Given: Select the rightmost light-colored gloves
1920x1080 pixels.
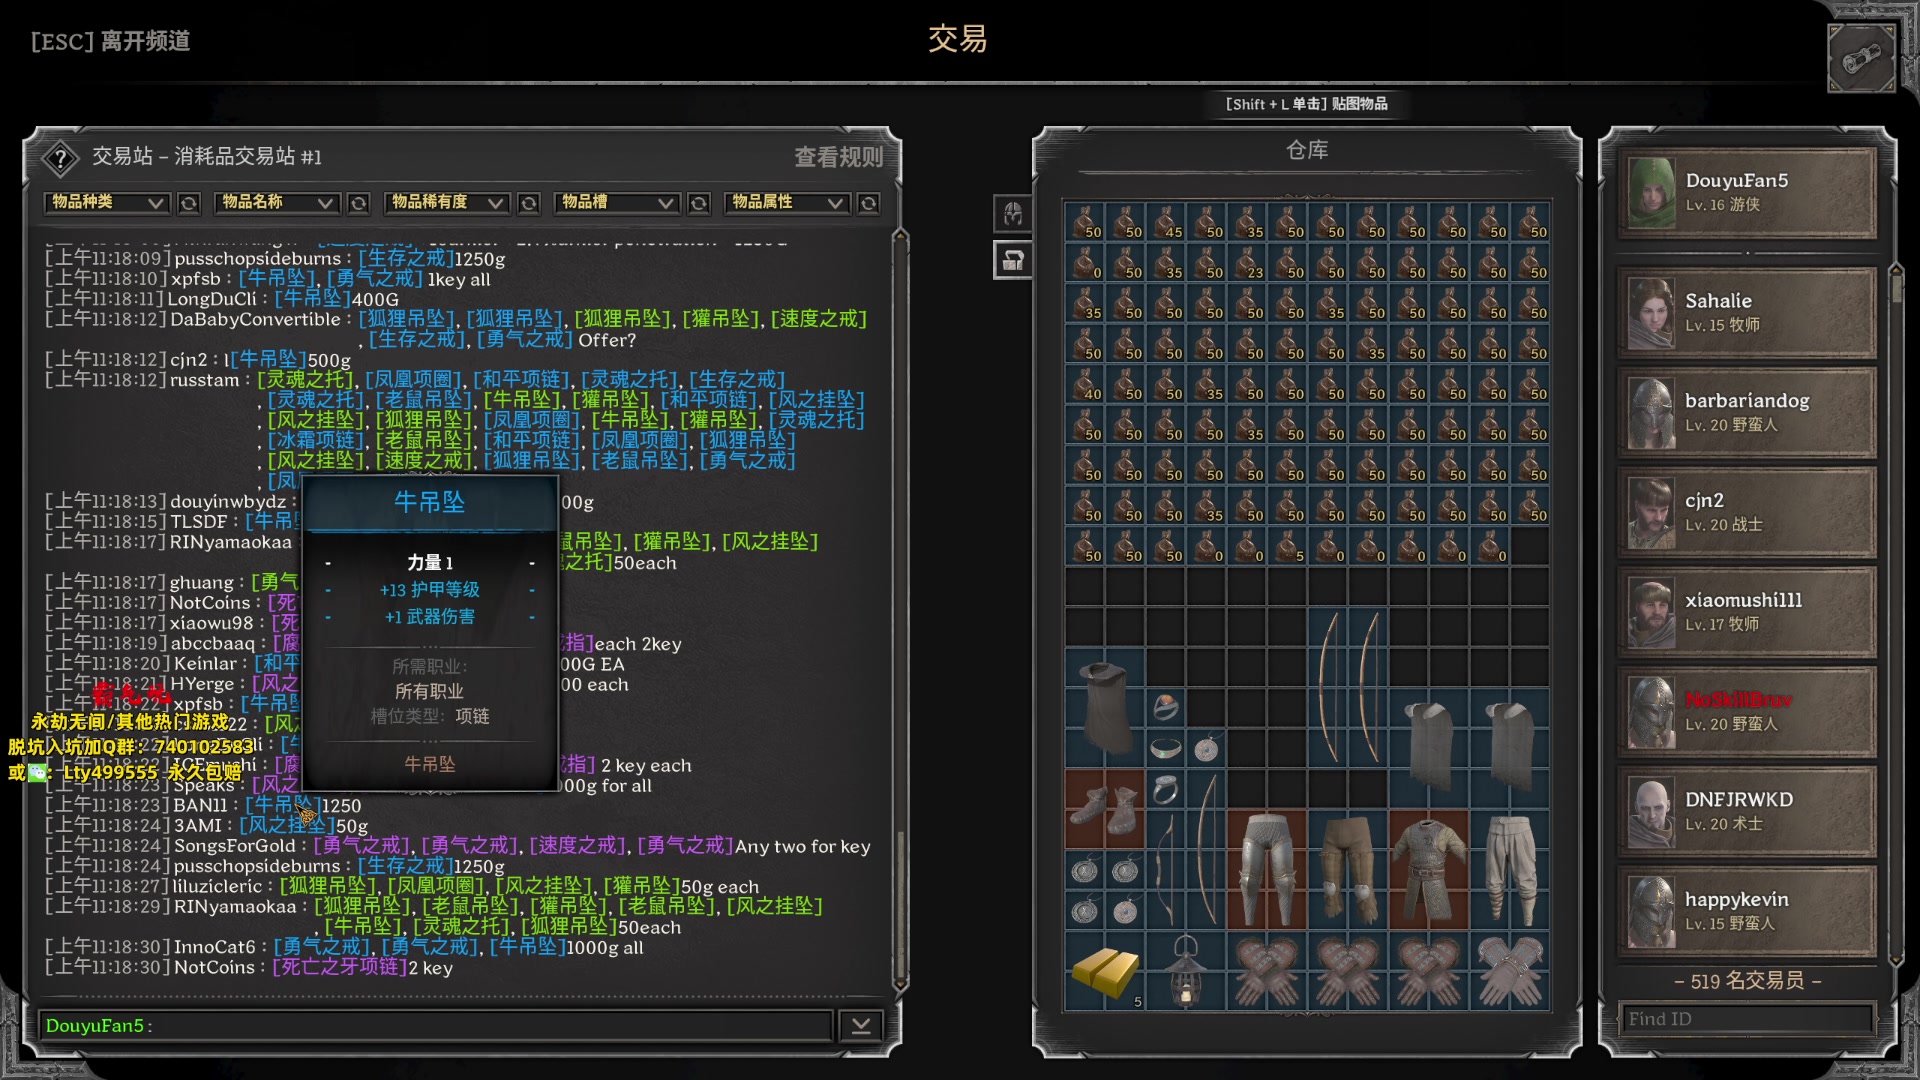Looking at the screenshot, I should coord(1510,971).
